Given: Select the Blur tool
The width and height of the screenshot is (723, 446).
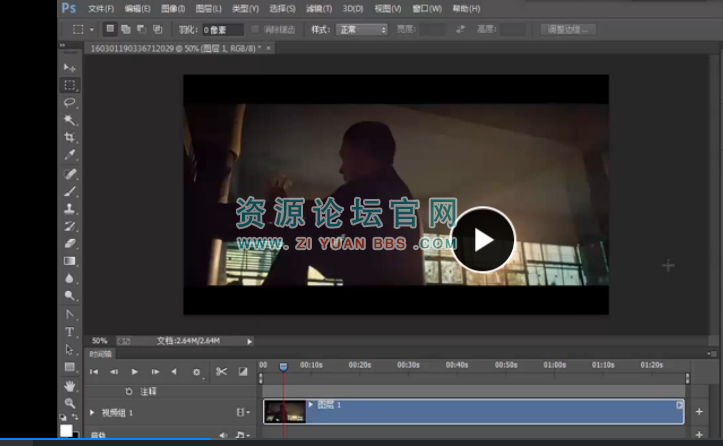Looking at the screenshot, I should [70, 278].
